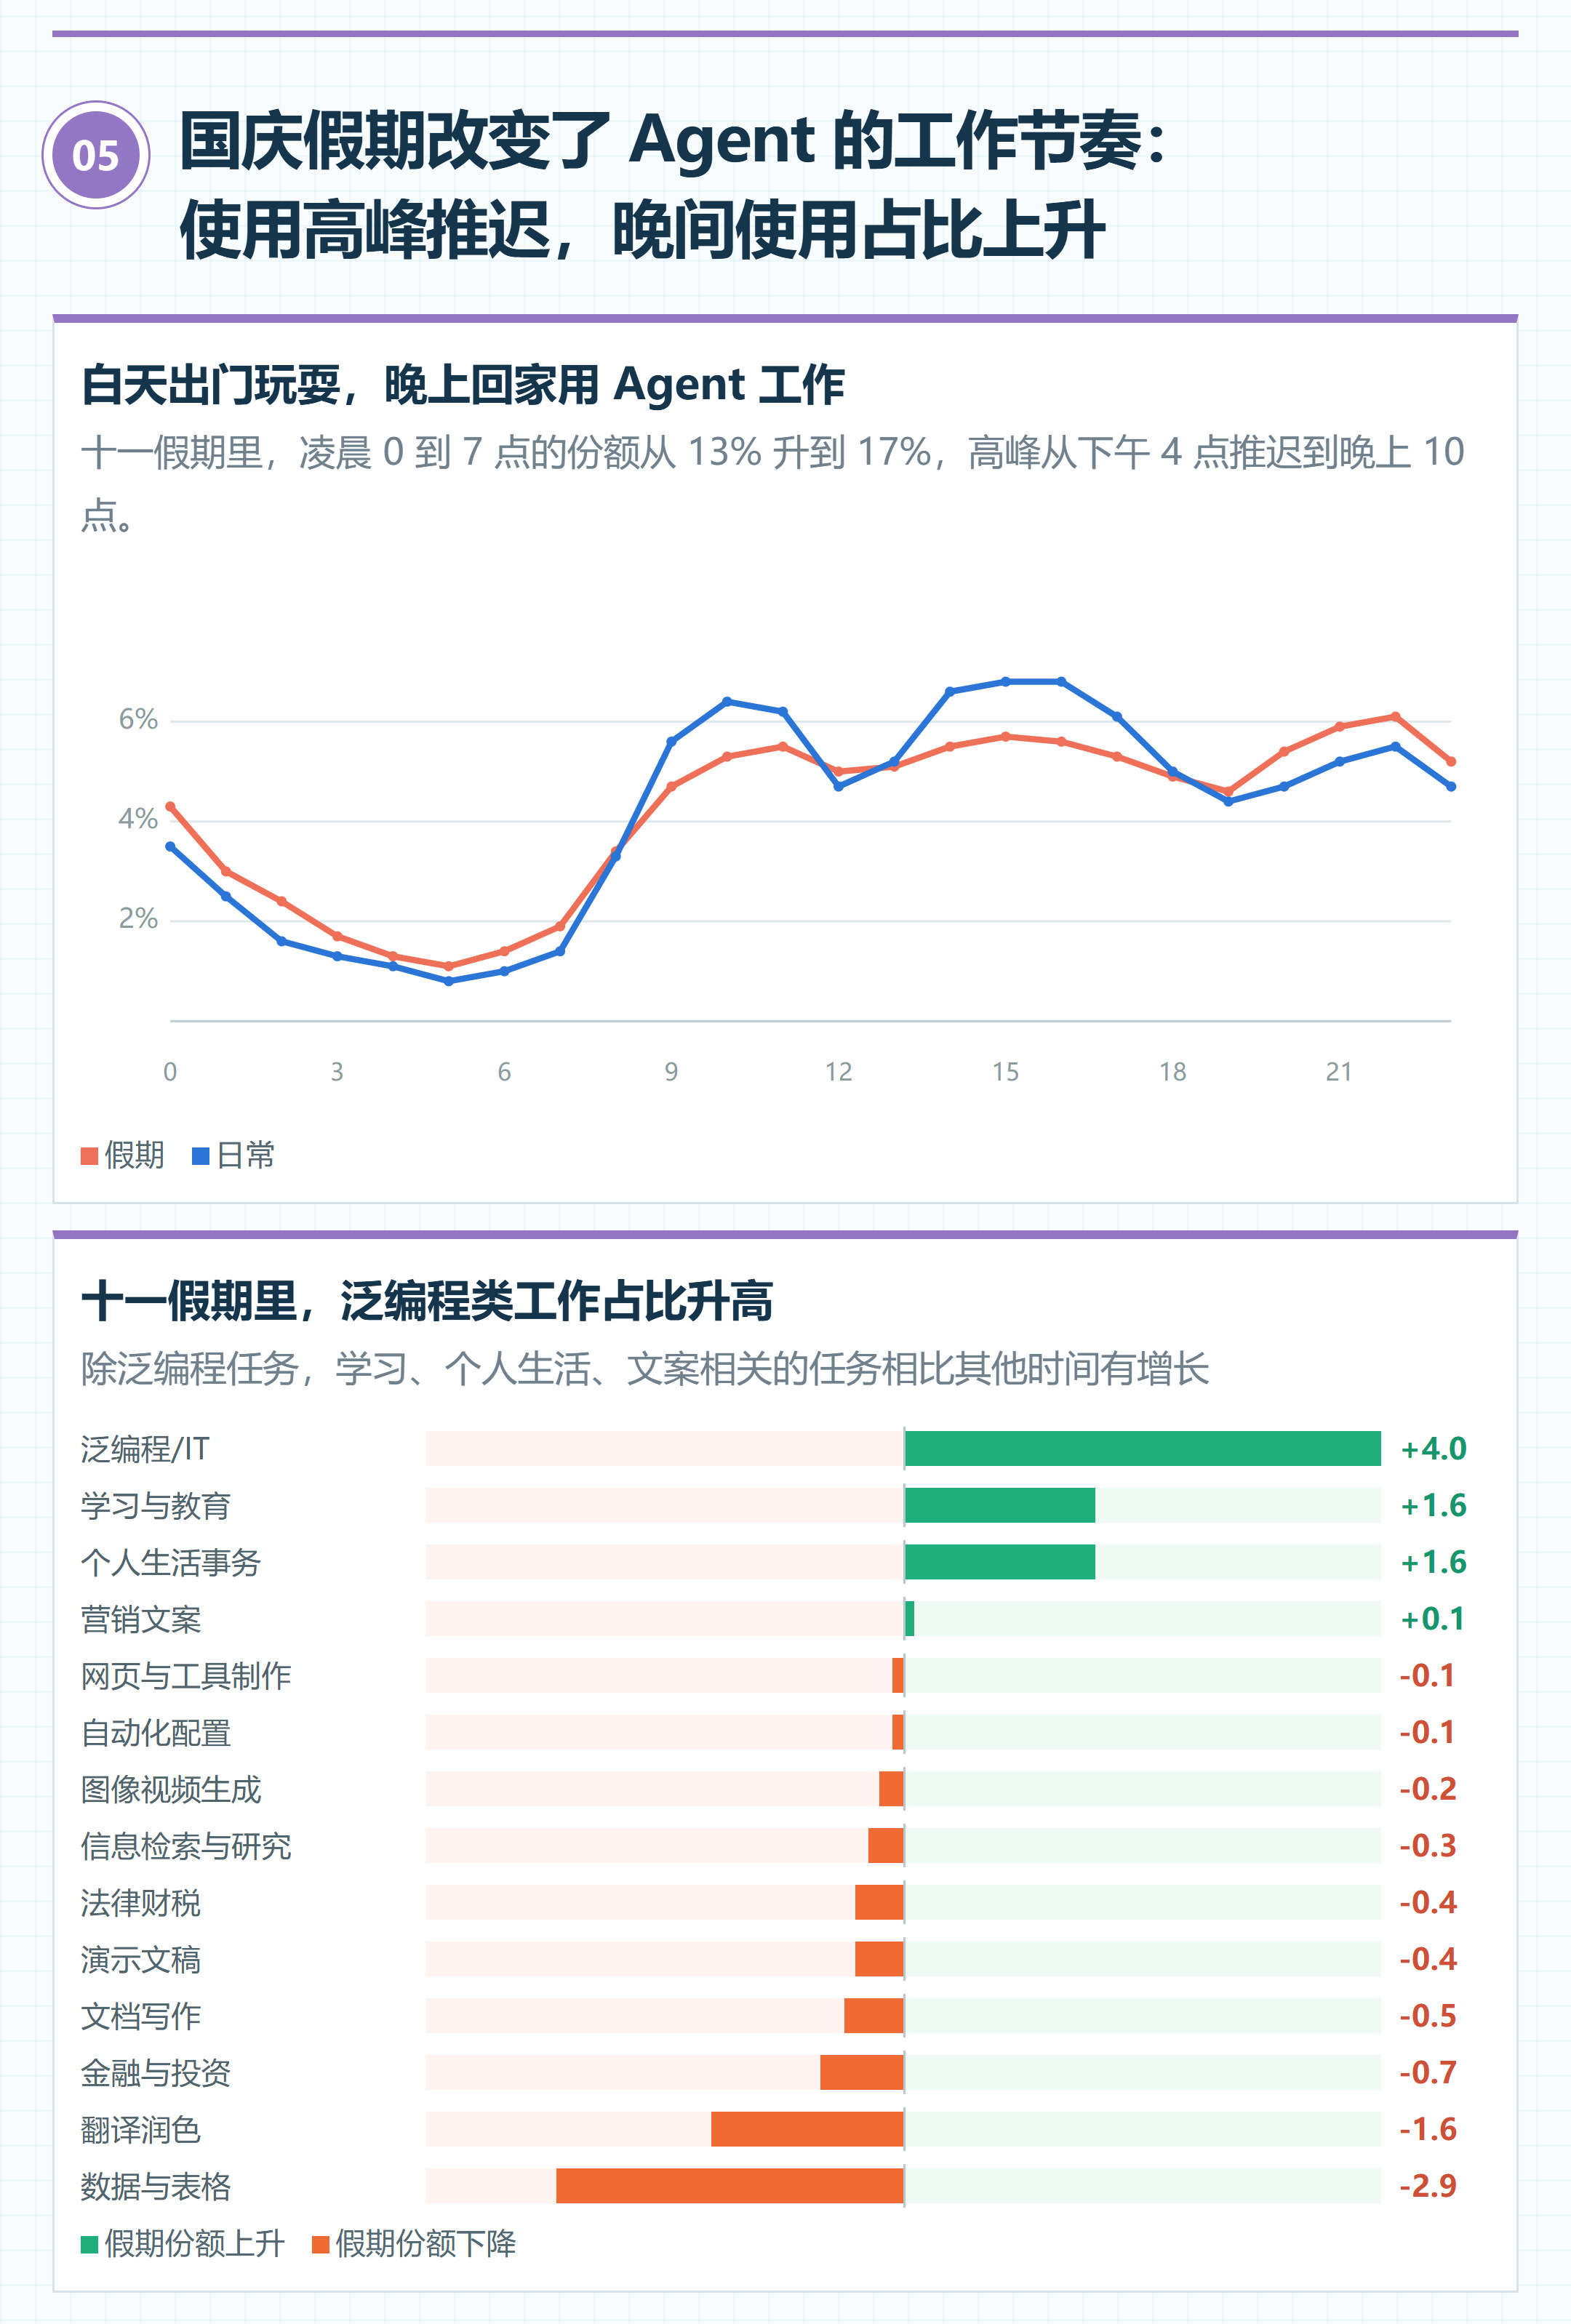Click the subtitle beginning 除泛编程任务
The width and height of the screenshot is (1571, 2324).
coord(645,1369)
